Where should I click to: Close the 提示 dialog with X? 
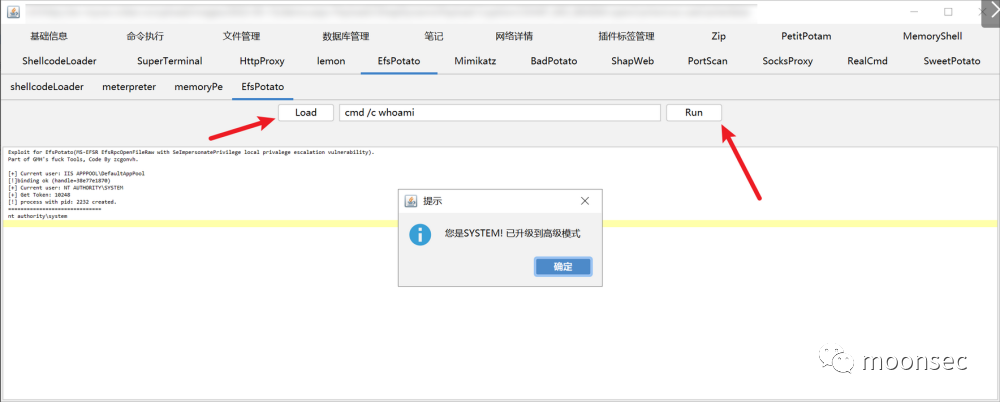coord(585,201)
